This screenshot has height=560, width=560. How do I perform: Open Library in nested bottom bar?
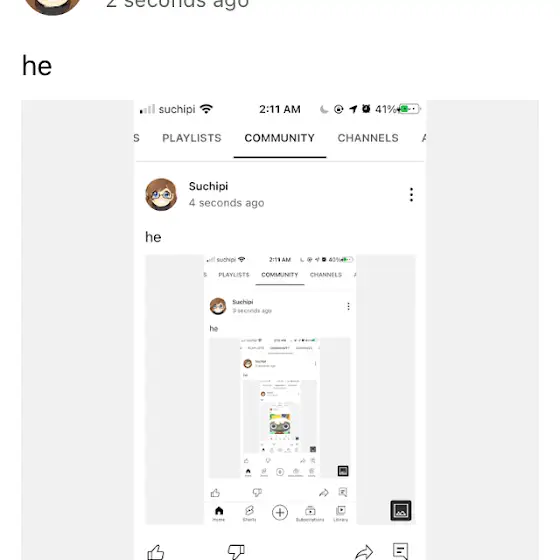(x=341, y=514)
